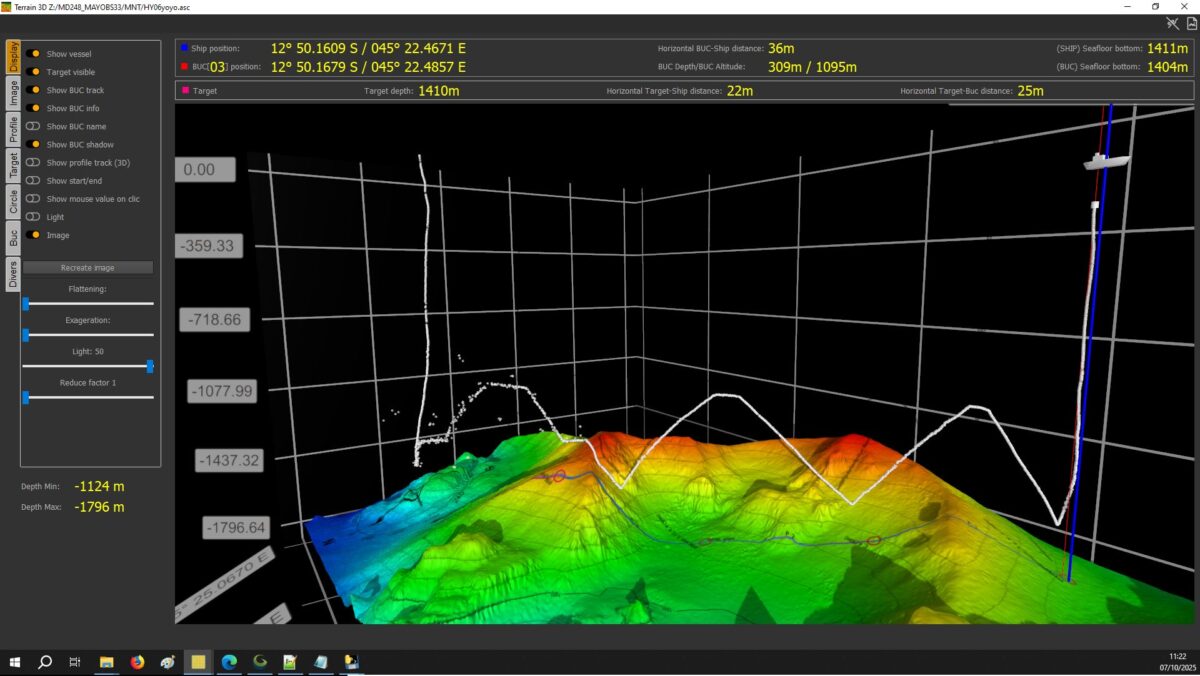The width and height of the screenshot is (1200, 676).
Task: Click the taskbar search magnifier icon
Action: pos(45,662)
